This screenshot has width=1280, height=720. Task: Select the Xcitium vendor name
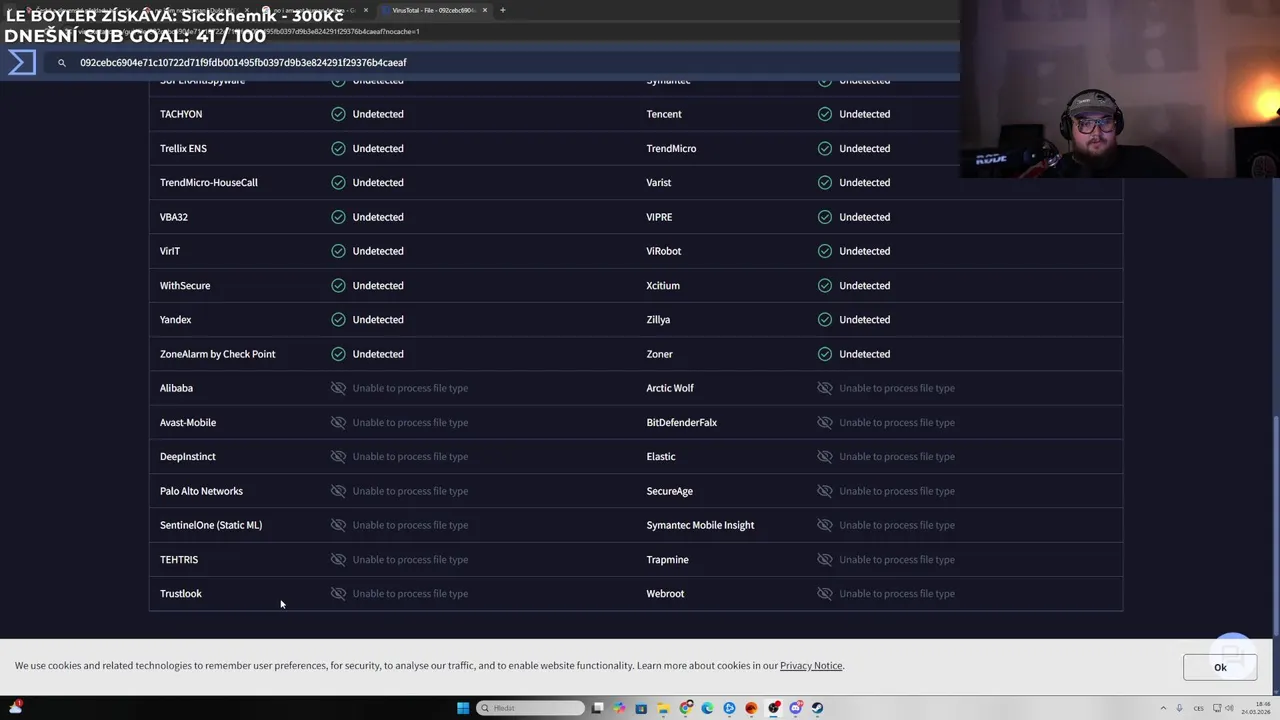(x=663, y=285)
